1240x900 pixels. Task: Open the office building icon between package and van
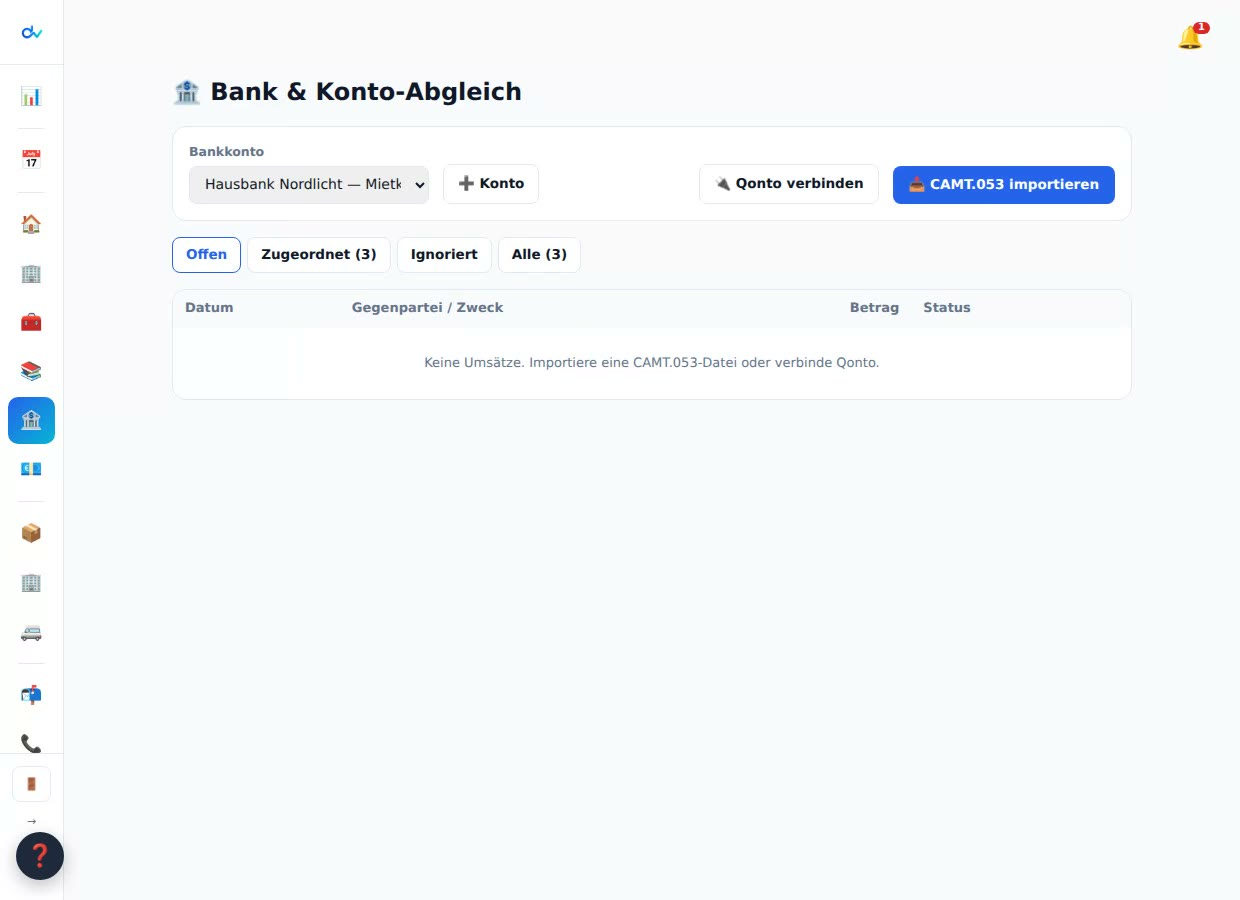tap(31, 582)
